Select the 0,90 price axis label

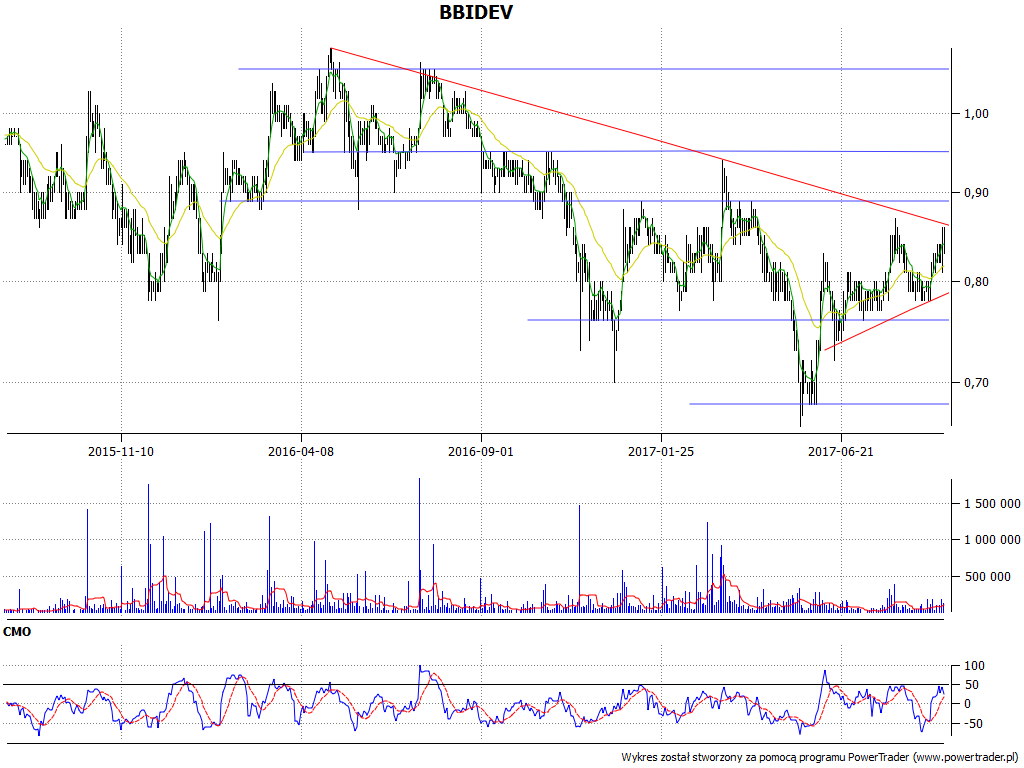976,193
